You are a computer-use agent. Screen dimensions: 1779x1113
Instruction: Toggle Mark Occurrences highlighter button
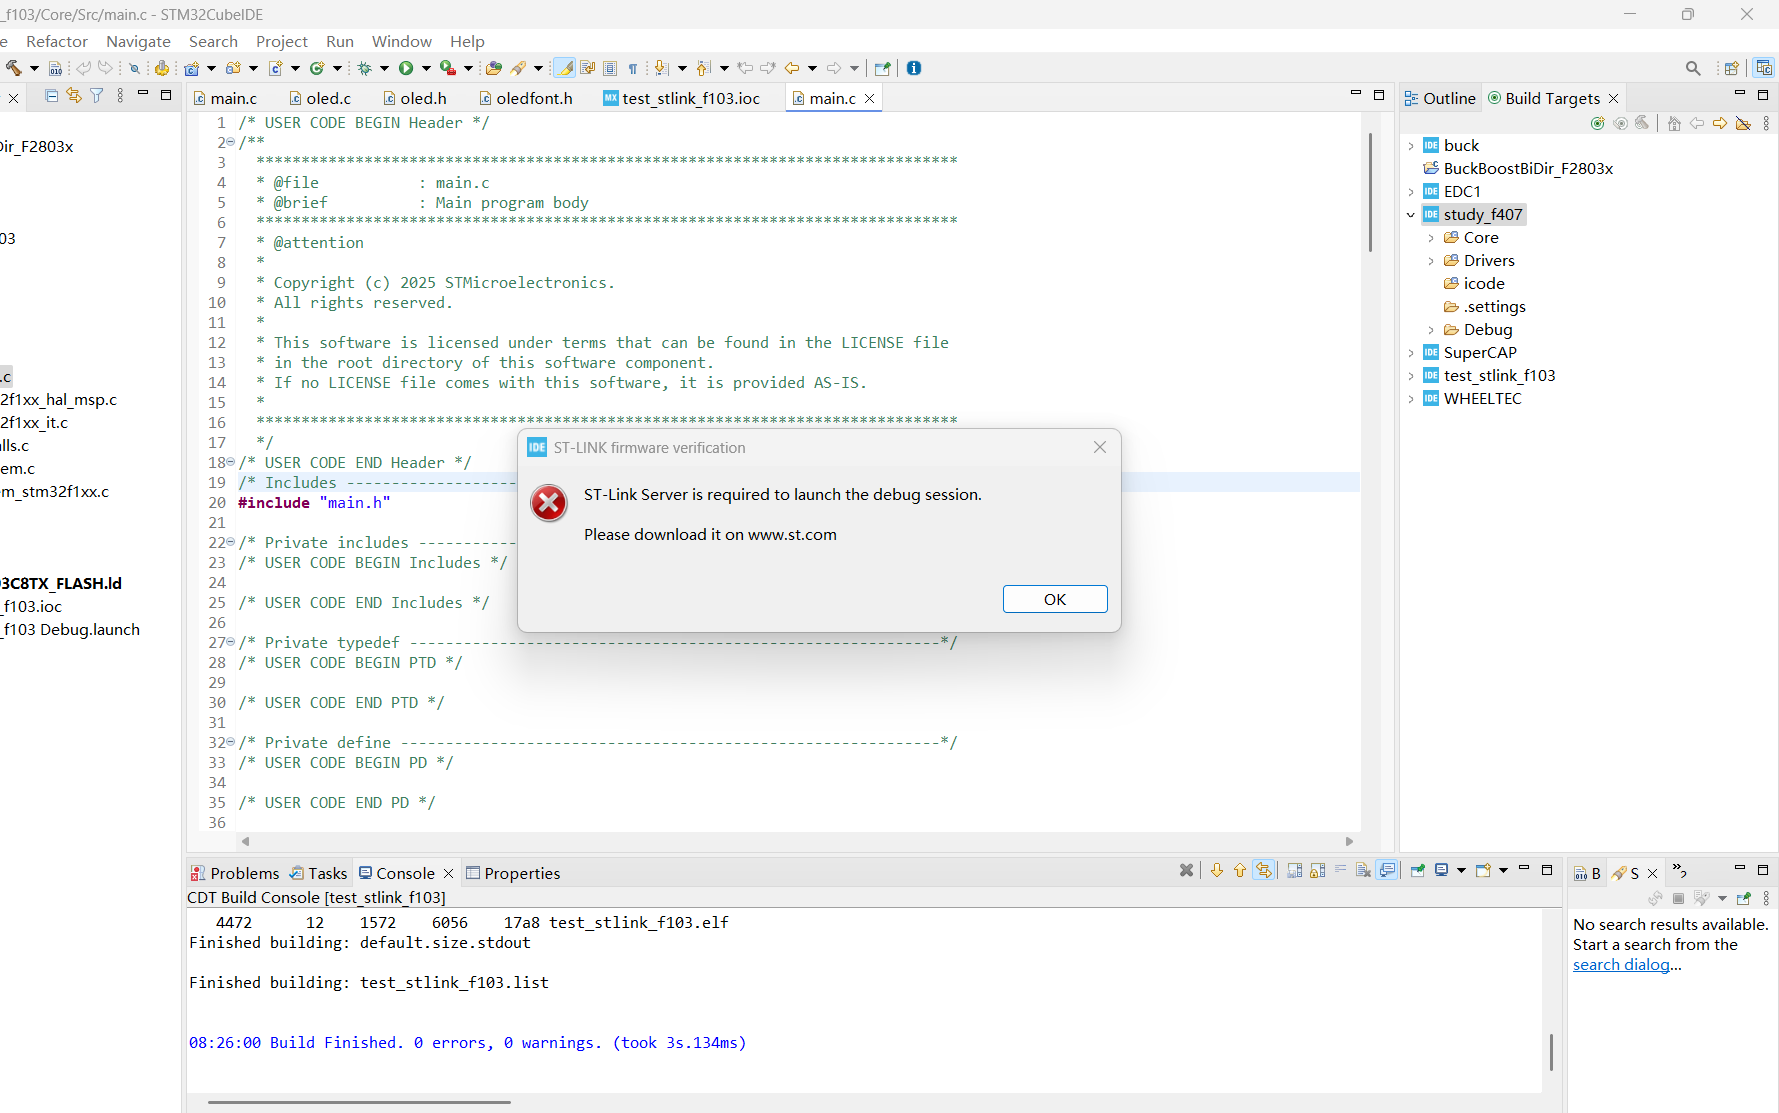[x=564, y=68]
